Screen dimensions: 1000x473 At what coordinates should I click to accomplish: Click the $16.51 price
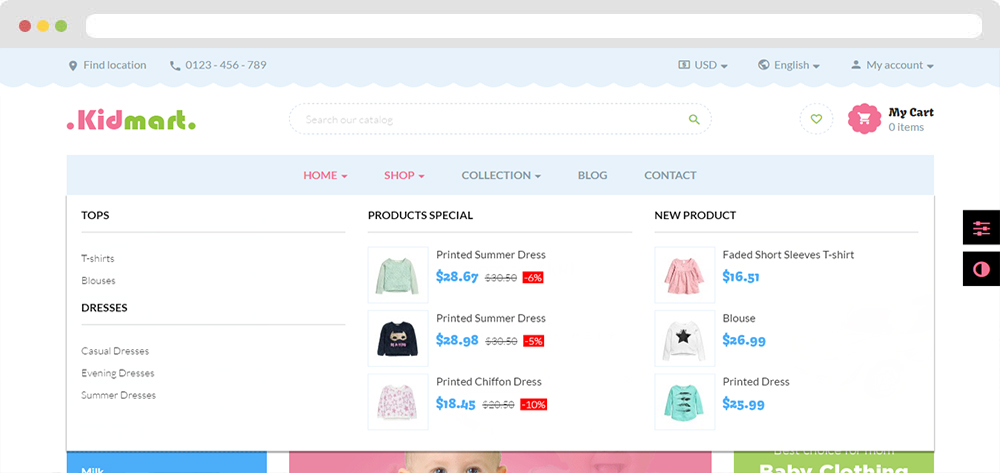click(x=740, y=277)
